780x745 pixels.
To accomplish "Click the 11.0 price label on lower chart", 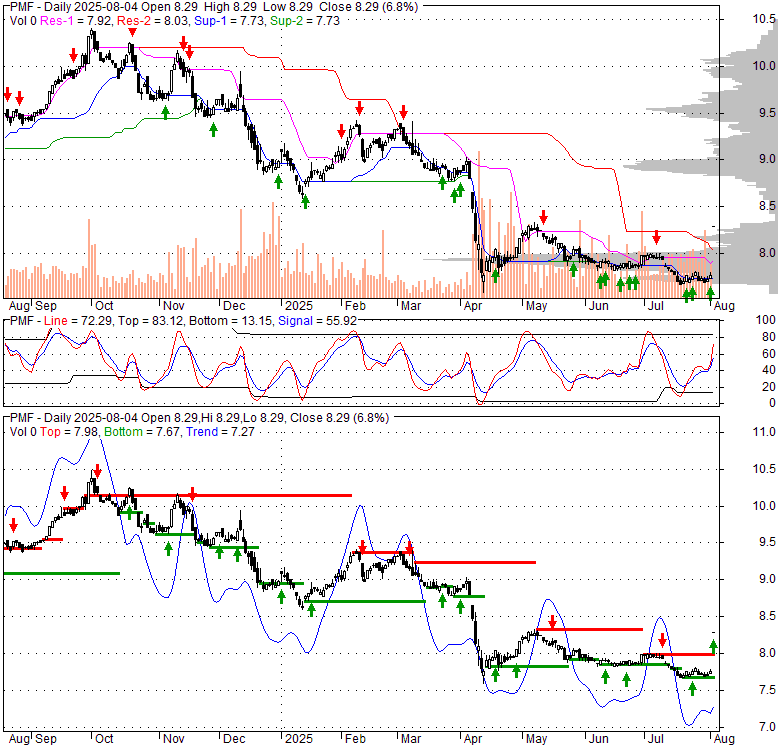I will (764, 432).
